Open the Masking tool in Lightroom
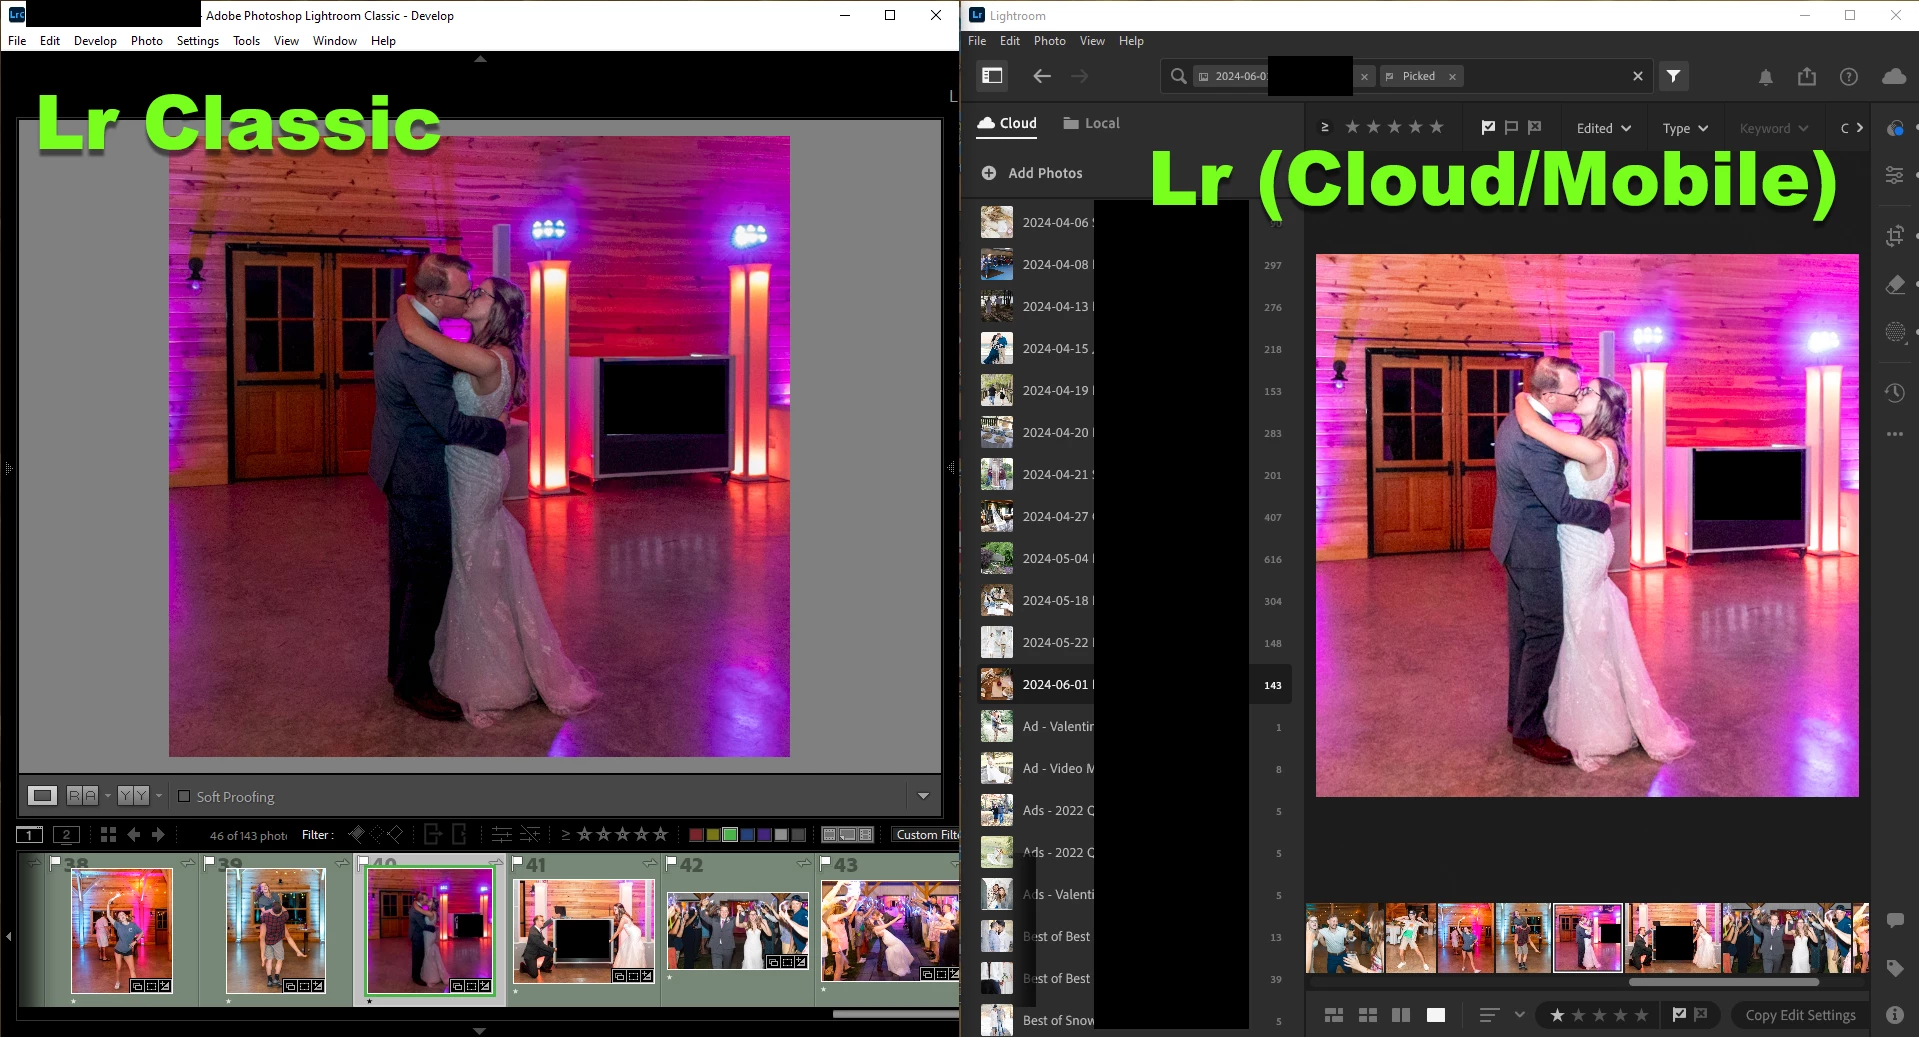The image size is (1919, 1037). [1894, 332]
